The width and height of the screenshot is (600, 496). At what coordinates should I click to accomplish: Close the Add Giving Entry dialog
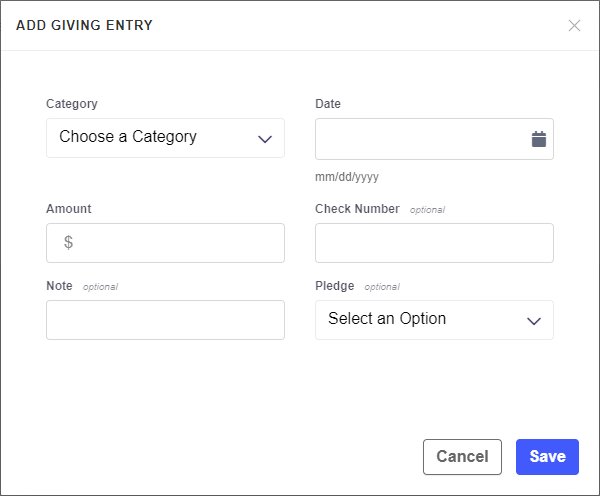[574, 25]
